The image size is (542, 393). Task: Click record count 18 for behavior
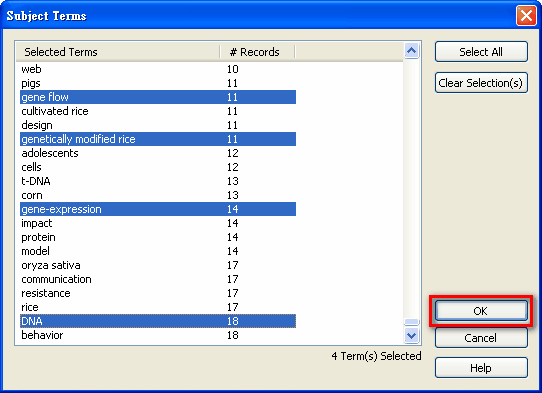pos(233,335)
